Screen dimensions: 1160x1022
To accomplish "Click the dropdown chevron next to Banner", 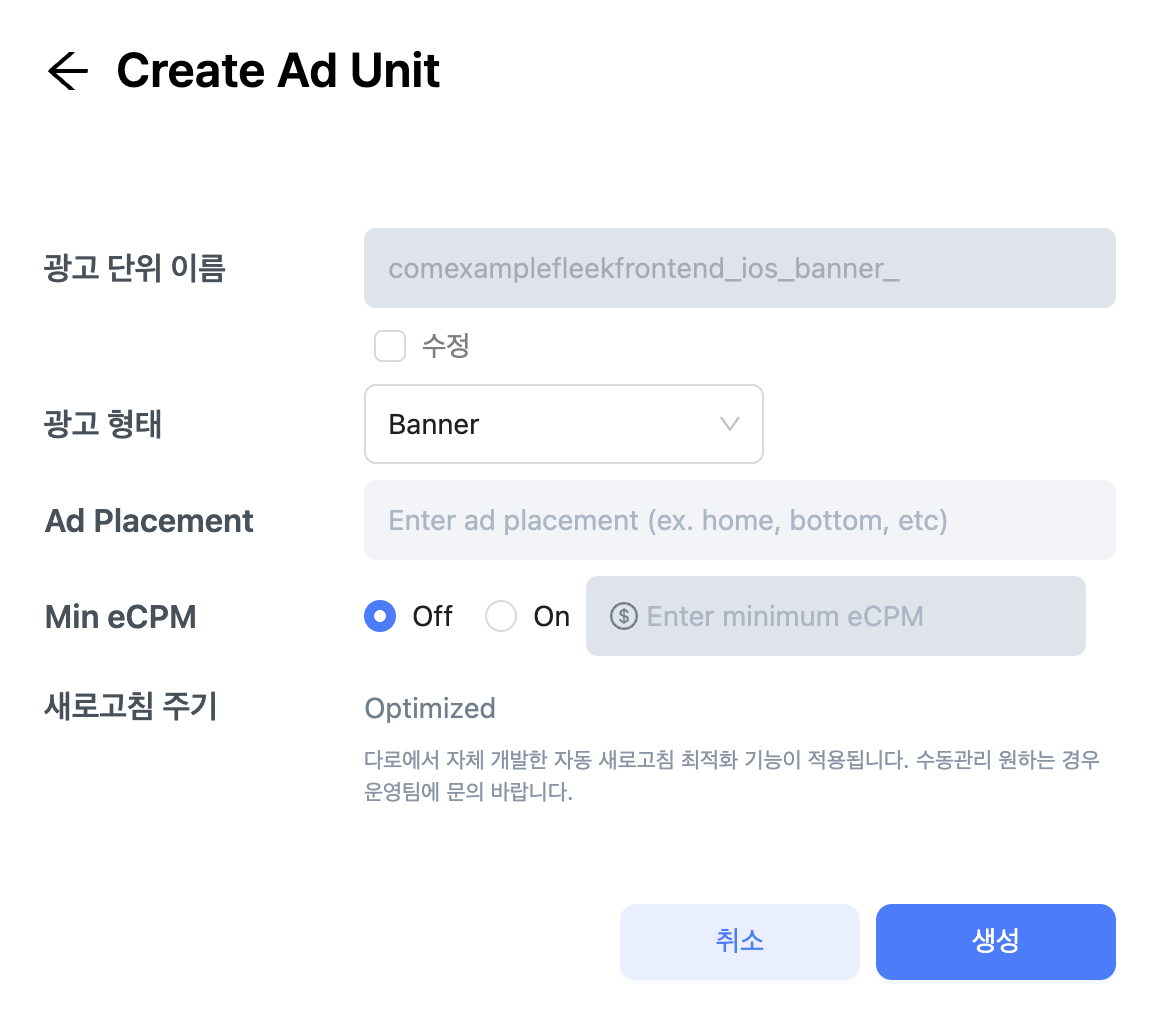I will coord(729,424).
